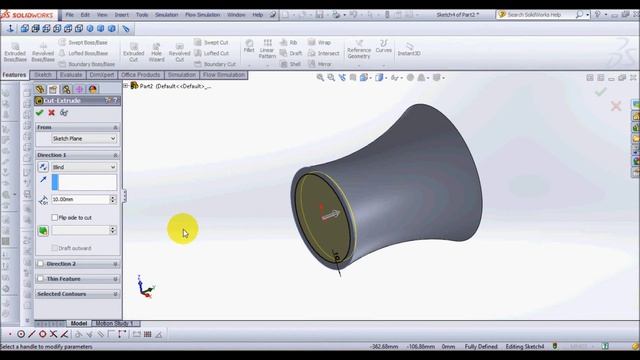Click the Fillet tool
Viewport: 640px width, 360px height.
coord(249,46)
